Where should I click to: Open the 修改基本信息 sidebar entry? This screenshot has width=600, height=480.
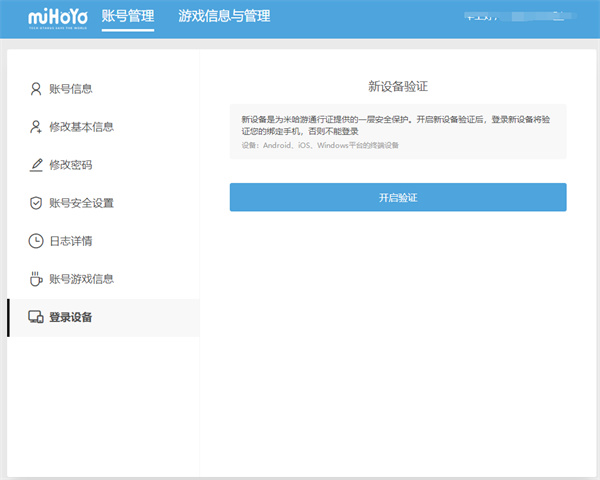click(81, 127)
